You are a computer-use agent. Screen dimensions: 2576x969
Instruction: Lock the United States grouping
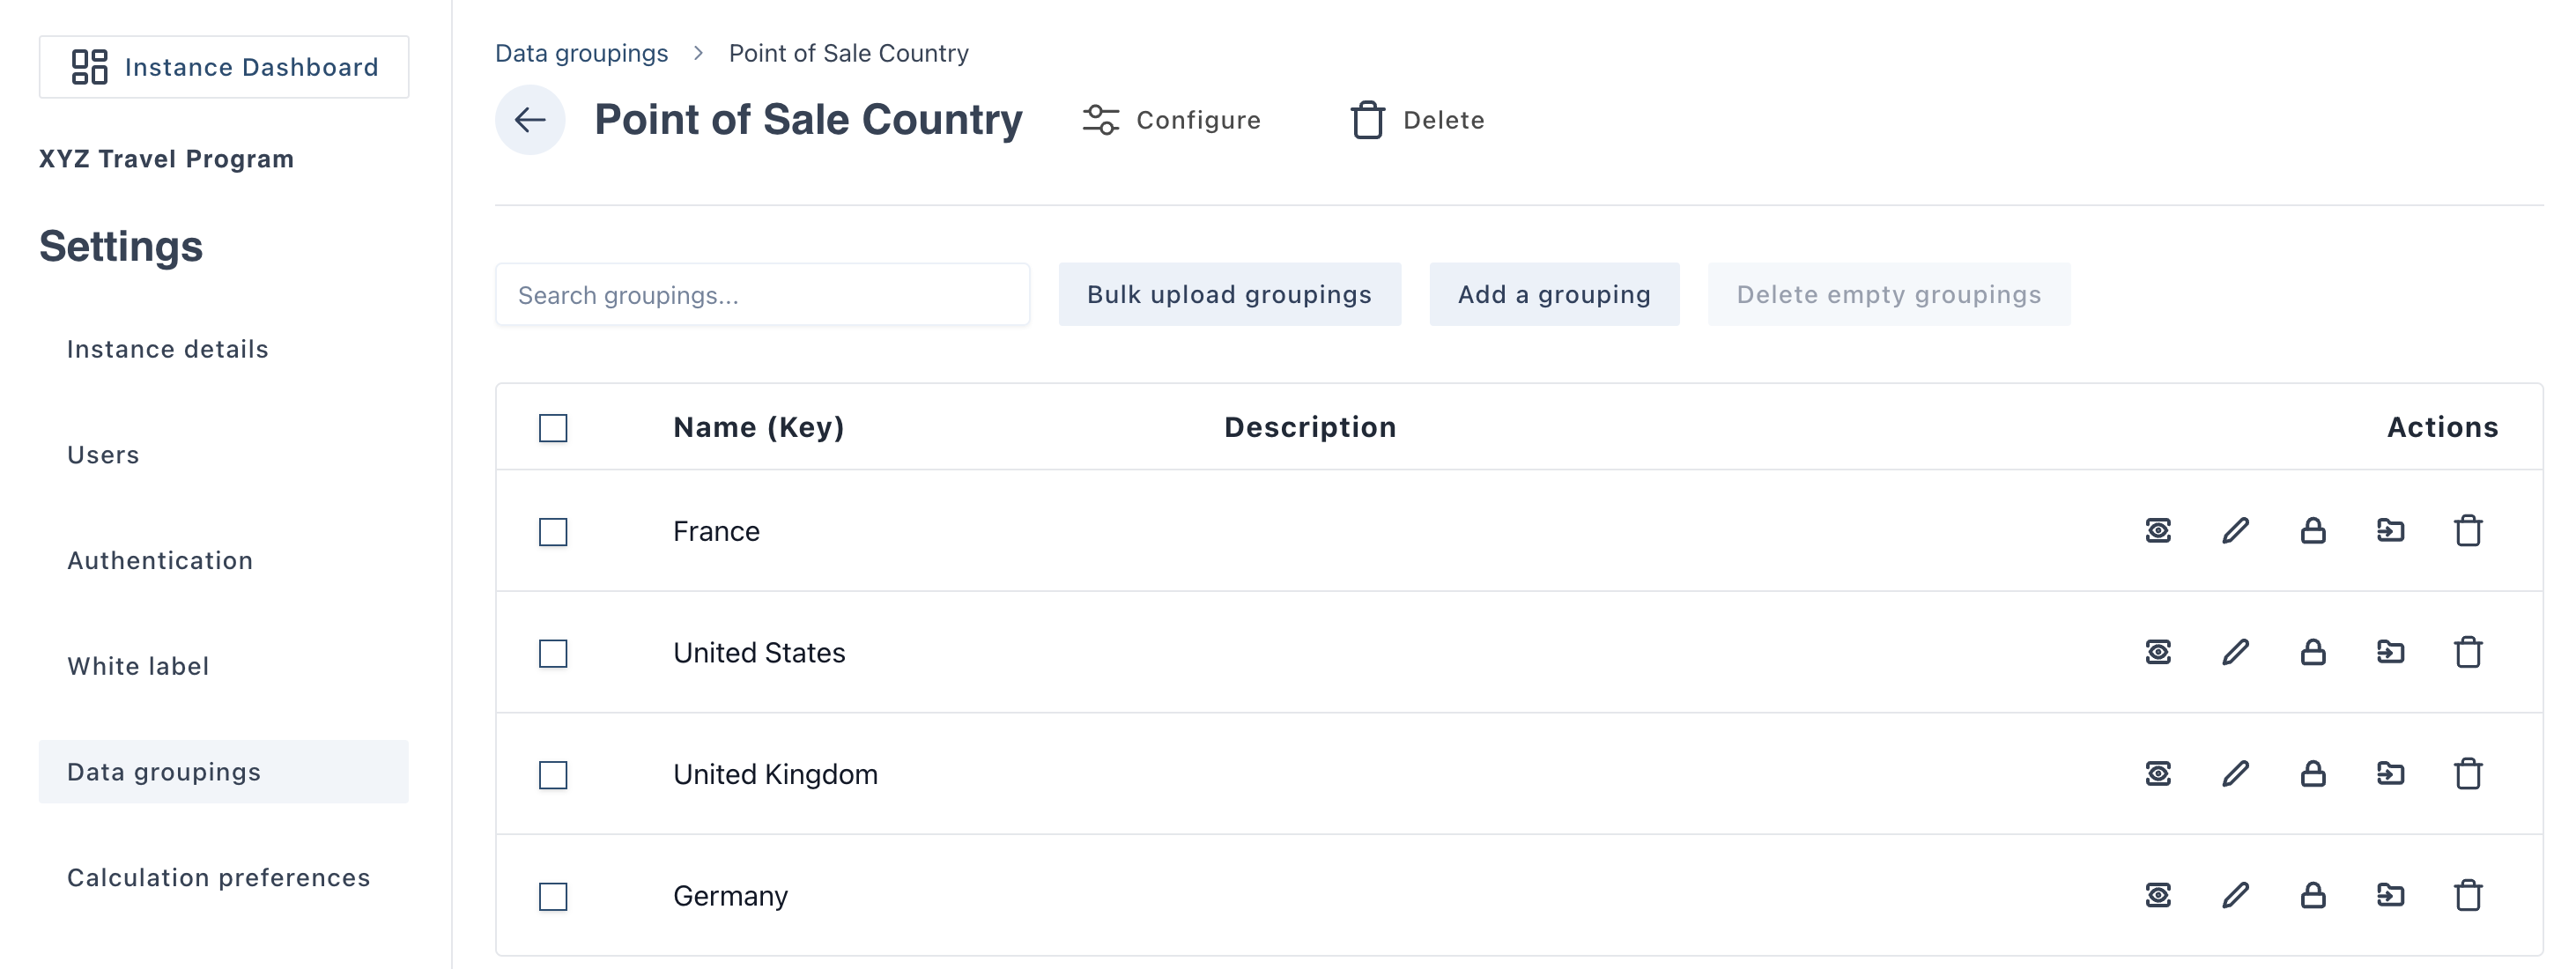(2312, 653)
